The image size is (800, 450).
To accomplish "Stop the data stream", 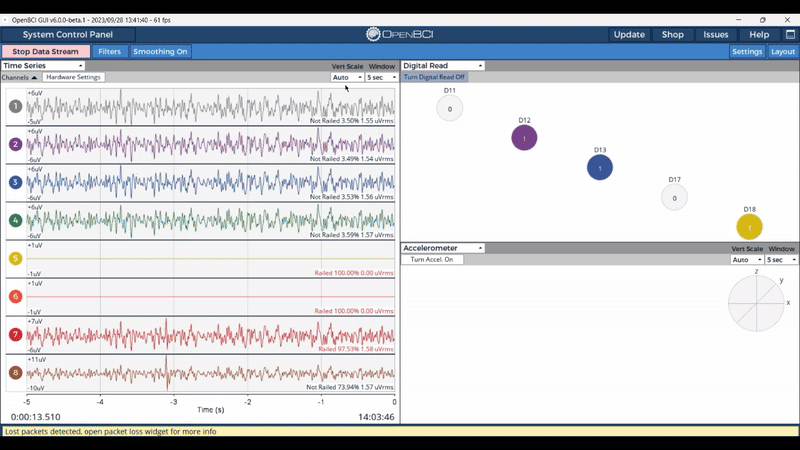I will (x=45, y=52).
